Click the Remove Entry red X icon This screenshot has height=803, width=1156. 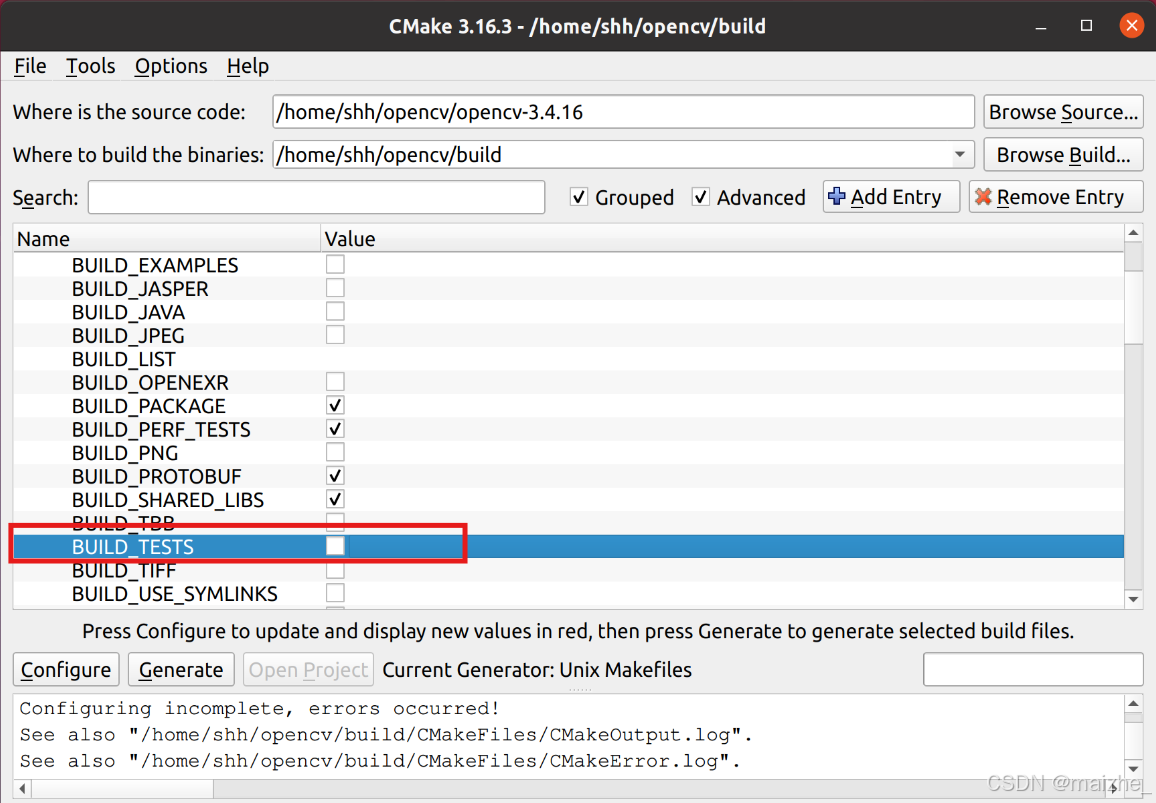tap(983, 197)
